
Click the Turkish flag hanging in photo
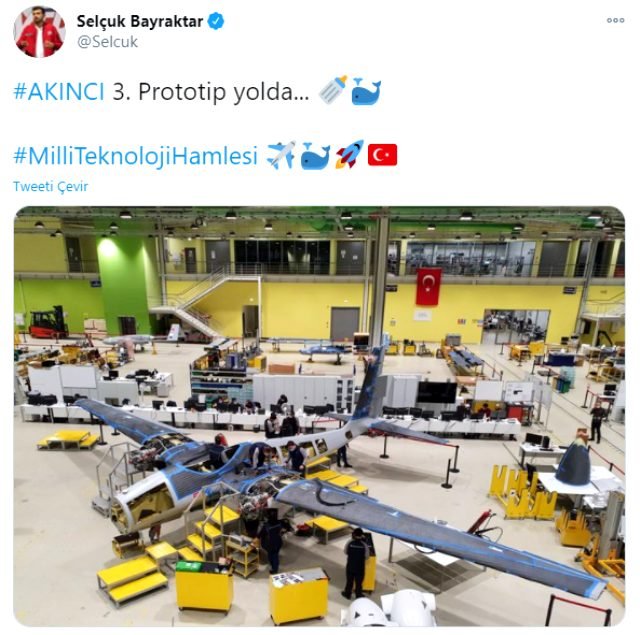click(429, 286)
